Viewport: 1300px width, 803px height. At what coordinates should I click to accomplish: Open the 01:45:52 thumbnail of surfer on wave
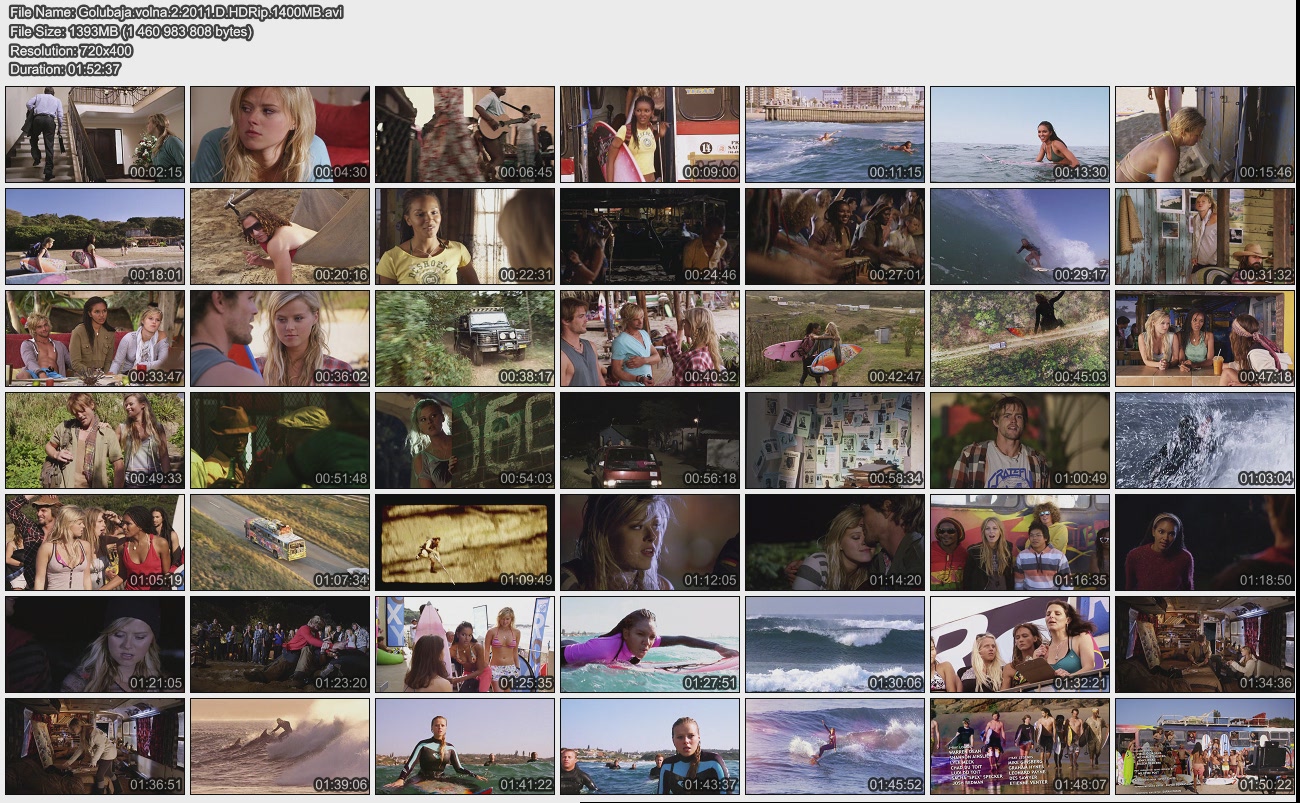pyautogui.click(x=835, y=747)
